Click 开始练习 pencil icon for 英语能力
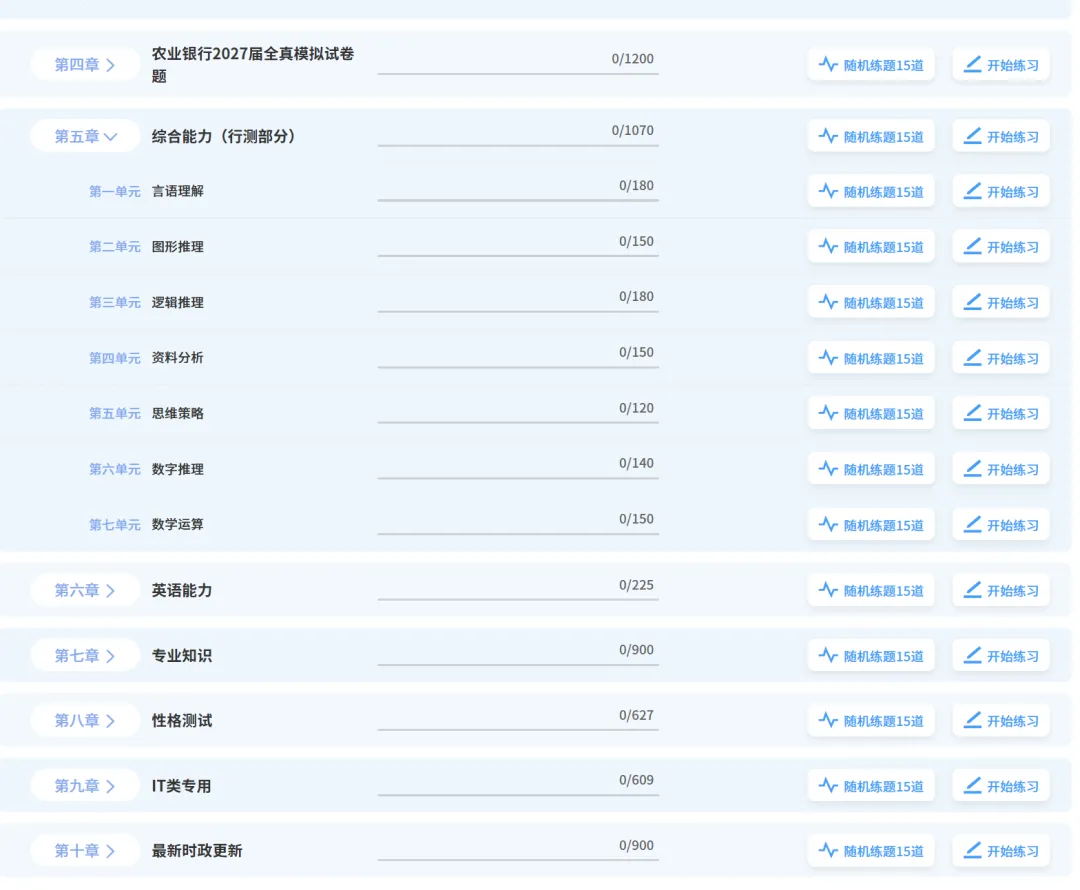1080x890 pixels. pyautogui.click(x=973, y=590)
